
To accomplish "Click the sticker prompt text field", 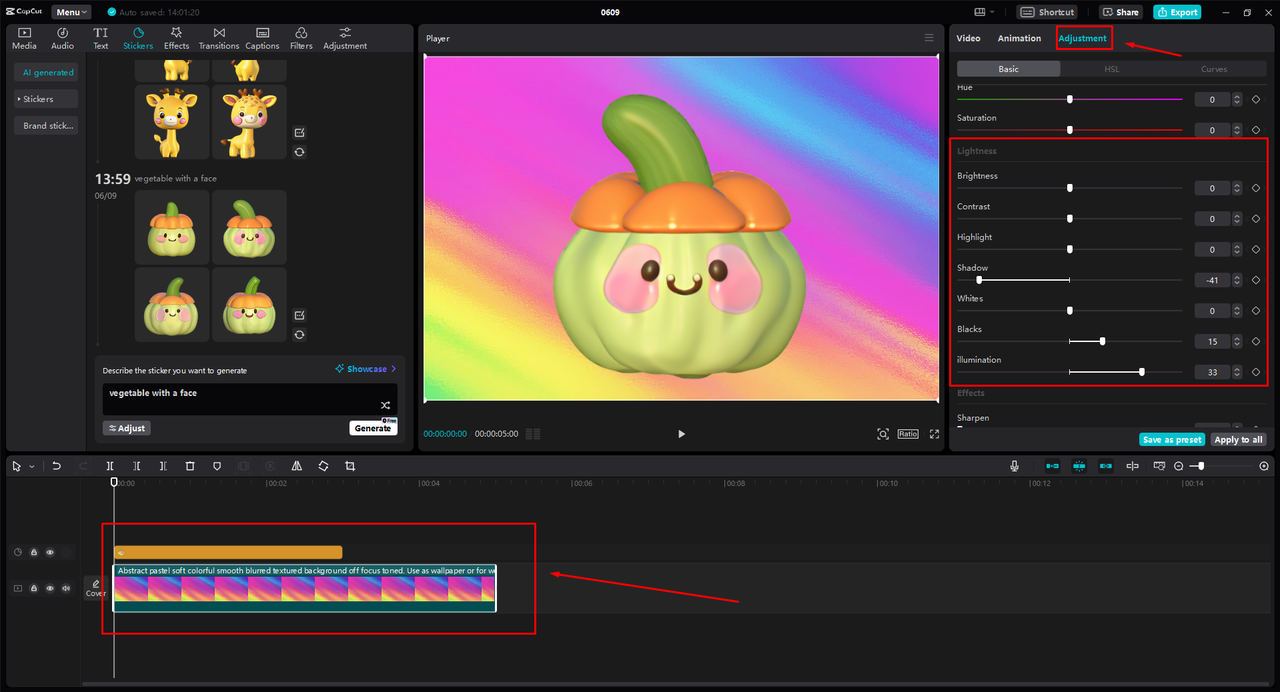I will [x=250, y=399].
